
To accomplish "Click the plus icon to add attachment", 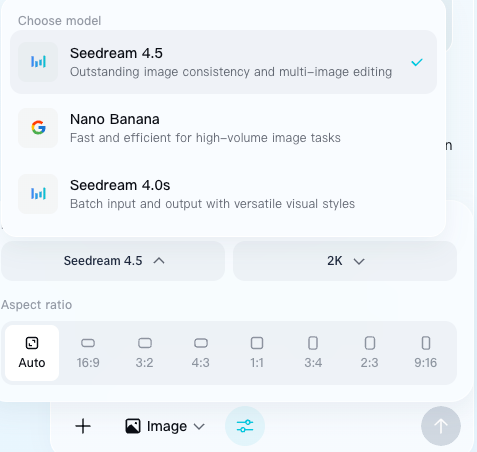I will click(x=83, y=426).
